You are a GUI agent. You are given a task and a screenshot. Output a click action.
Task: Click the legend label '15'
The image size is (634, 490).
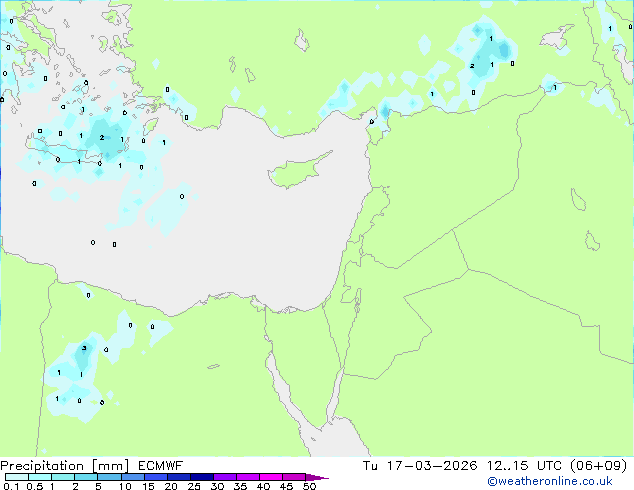pyautogui.click(x=148, y=486)
